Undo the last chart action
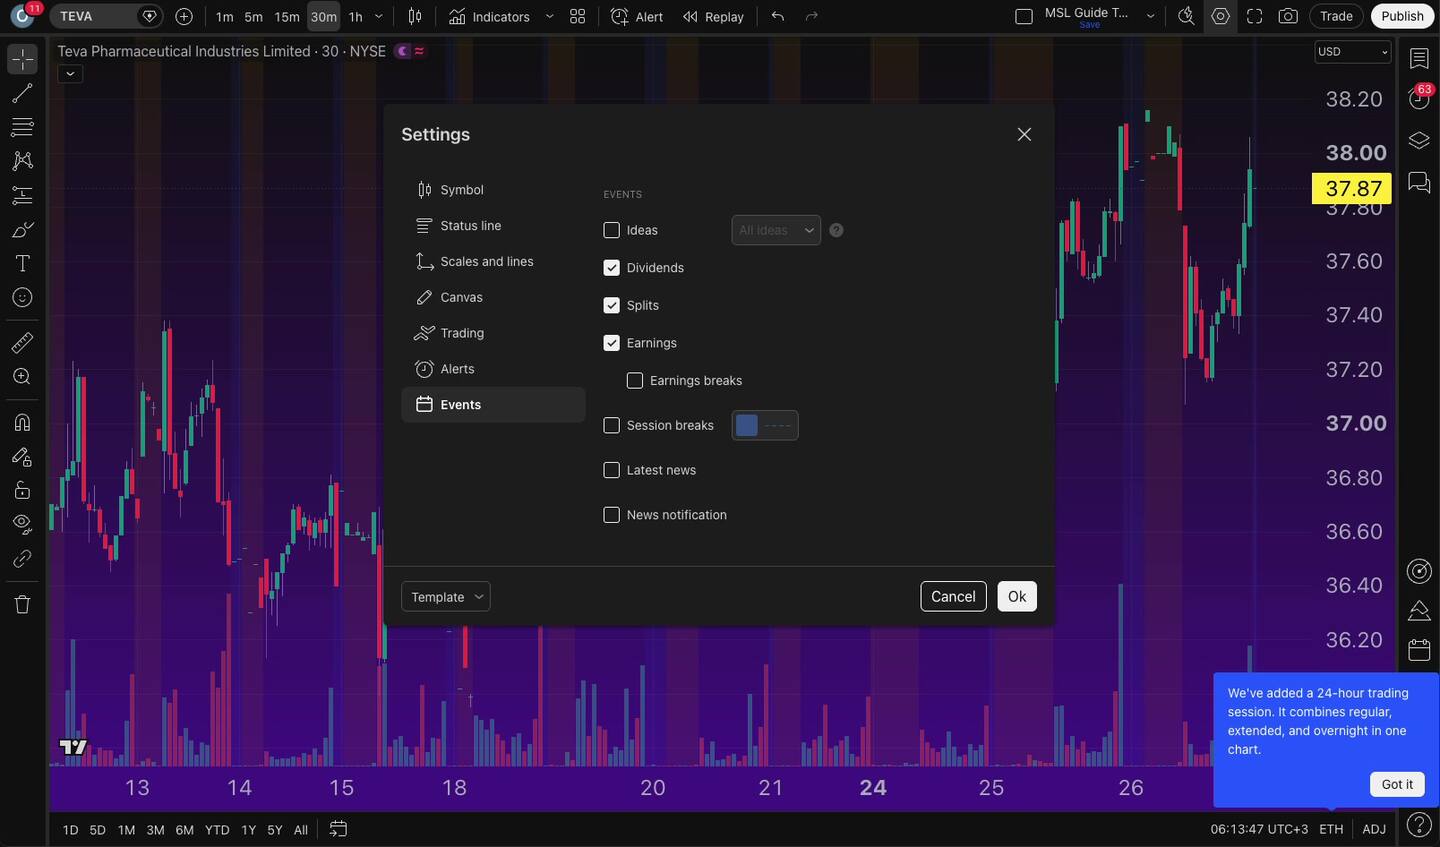Image resolution: width=1440 pixels, height=847 pixels. [778, 16]
